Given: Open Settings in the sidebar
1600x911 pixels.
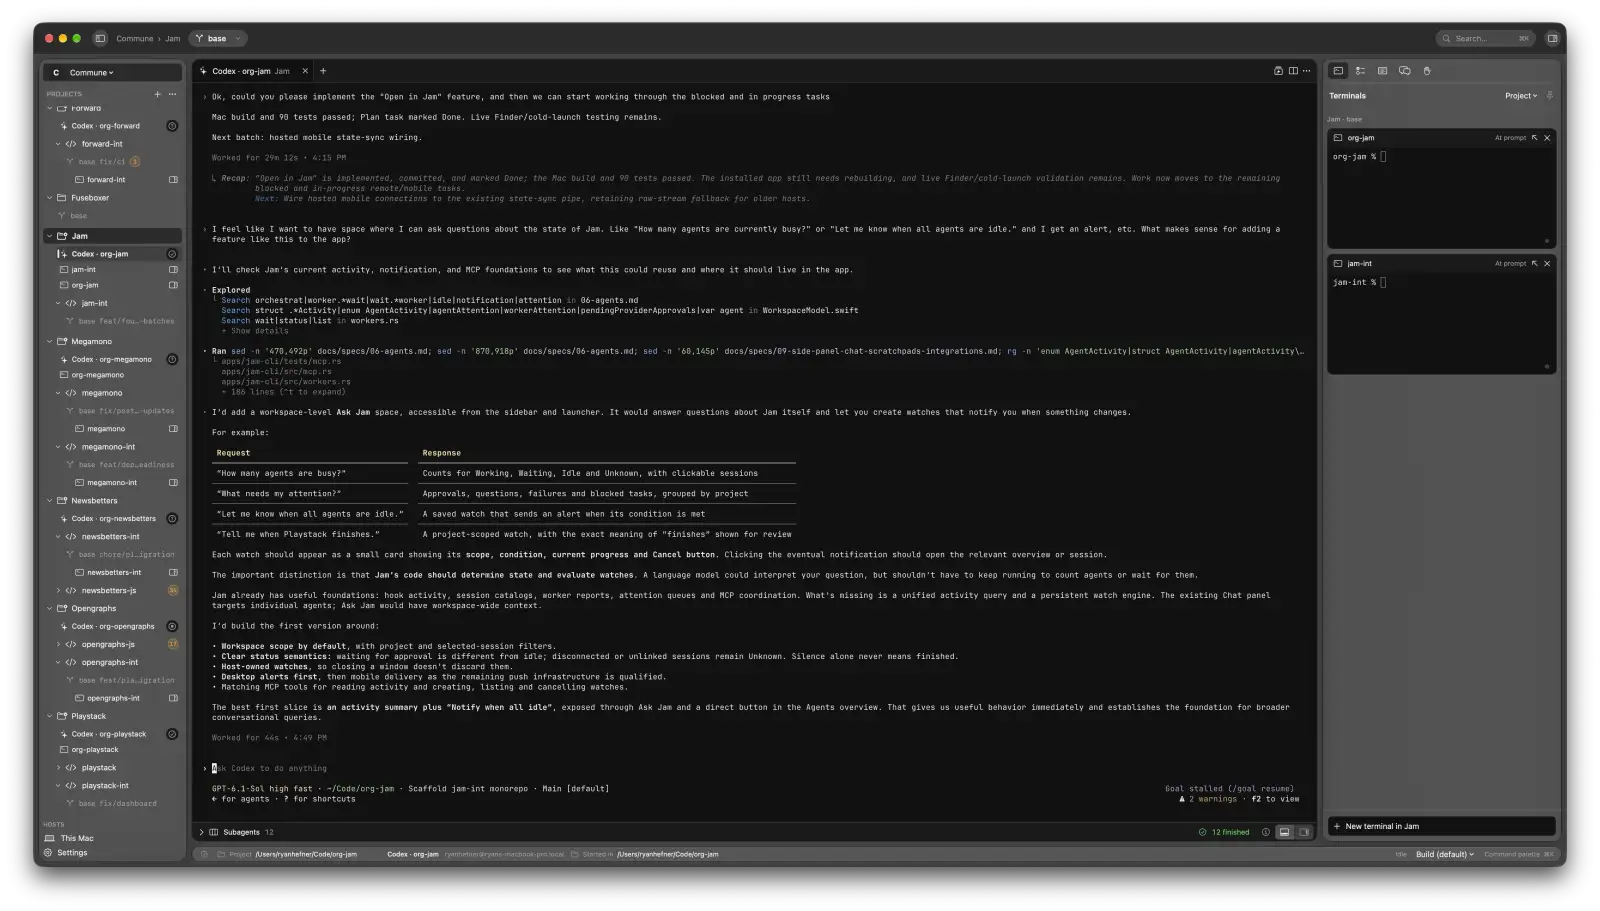Looking at the screenshot, I should 66,853.
